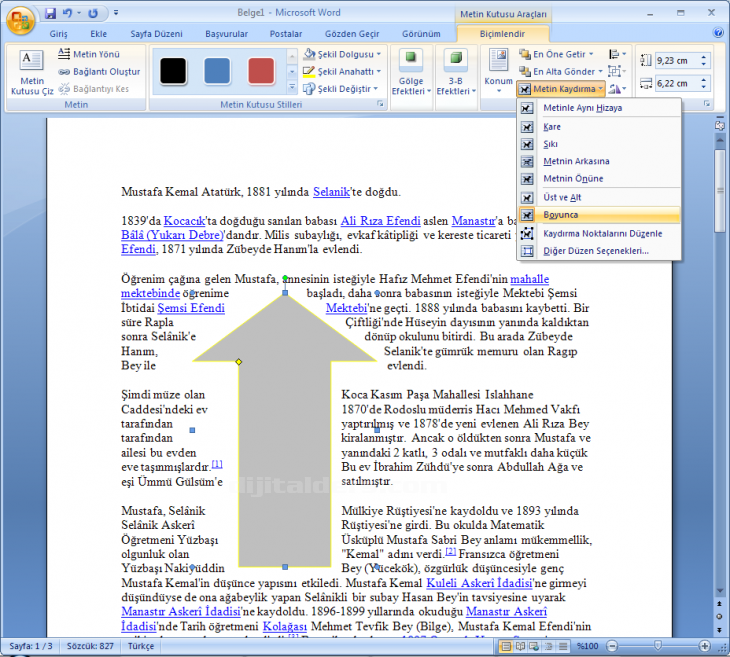
Task: Click the zoom in plus button
Action: click(x=704, y=646)
